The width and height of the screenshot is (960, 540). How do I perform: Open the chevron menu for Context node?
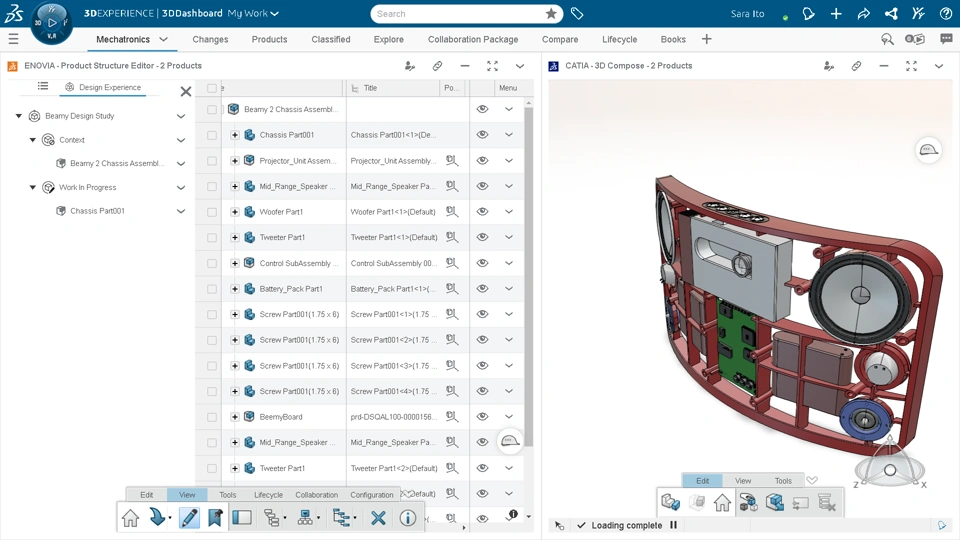[x=181, y=140]
